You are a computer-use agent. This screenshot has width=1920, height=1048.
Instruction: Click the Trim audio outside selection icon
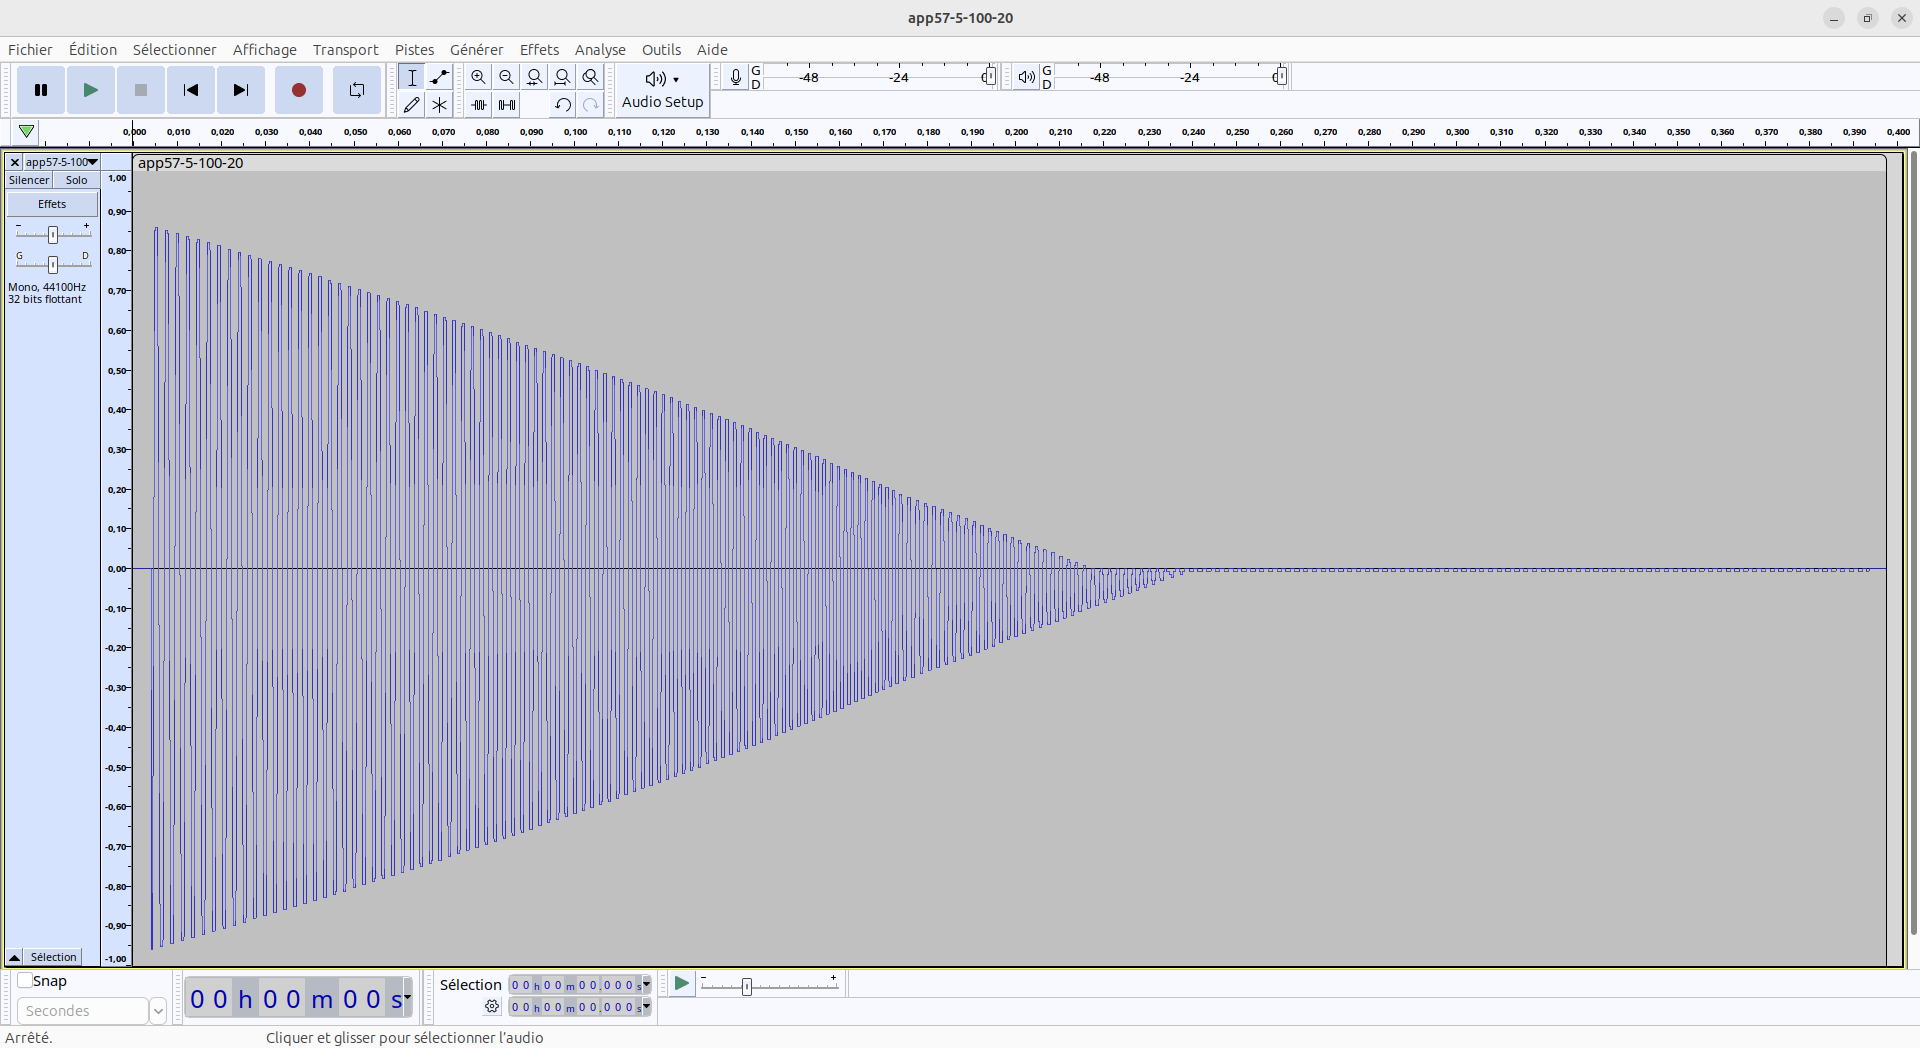pyautogui.click(x=479, y=104)
